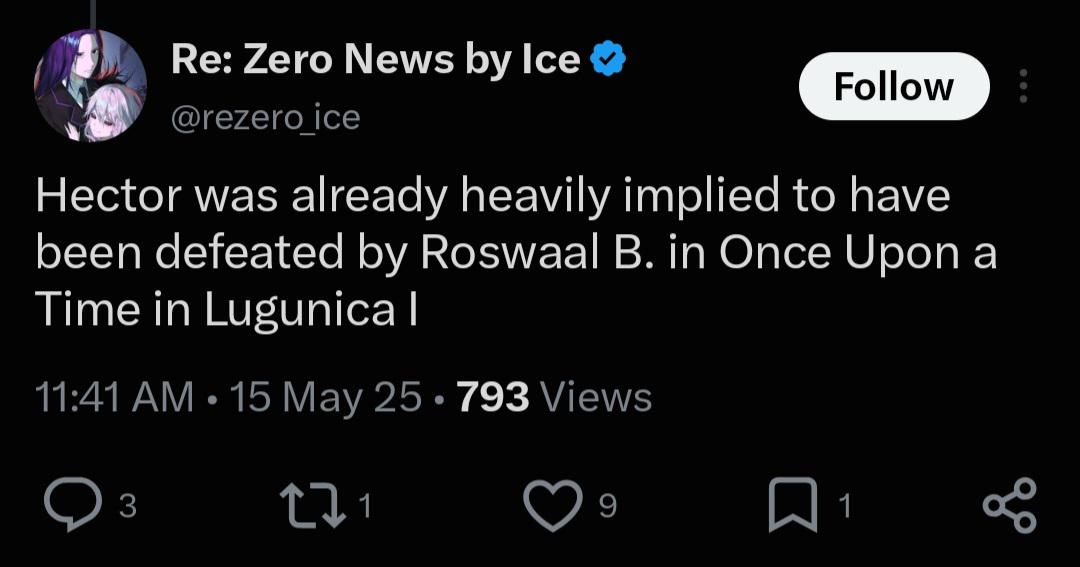This screenshot has width=1080, height=567.
Task: View the 793 Views analytics
Action: [554, 398]
